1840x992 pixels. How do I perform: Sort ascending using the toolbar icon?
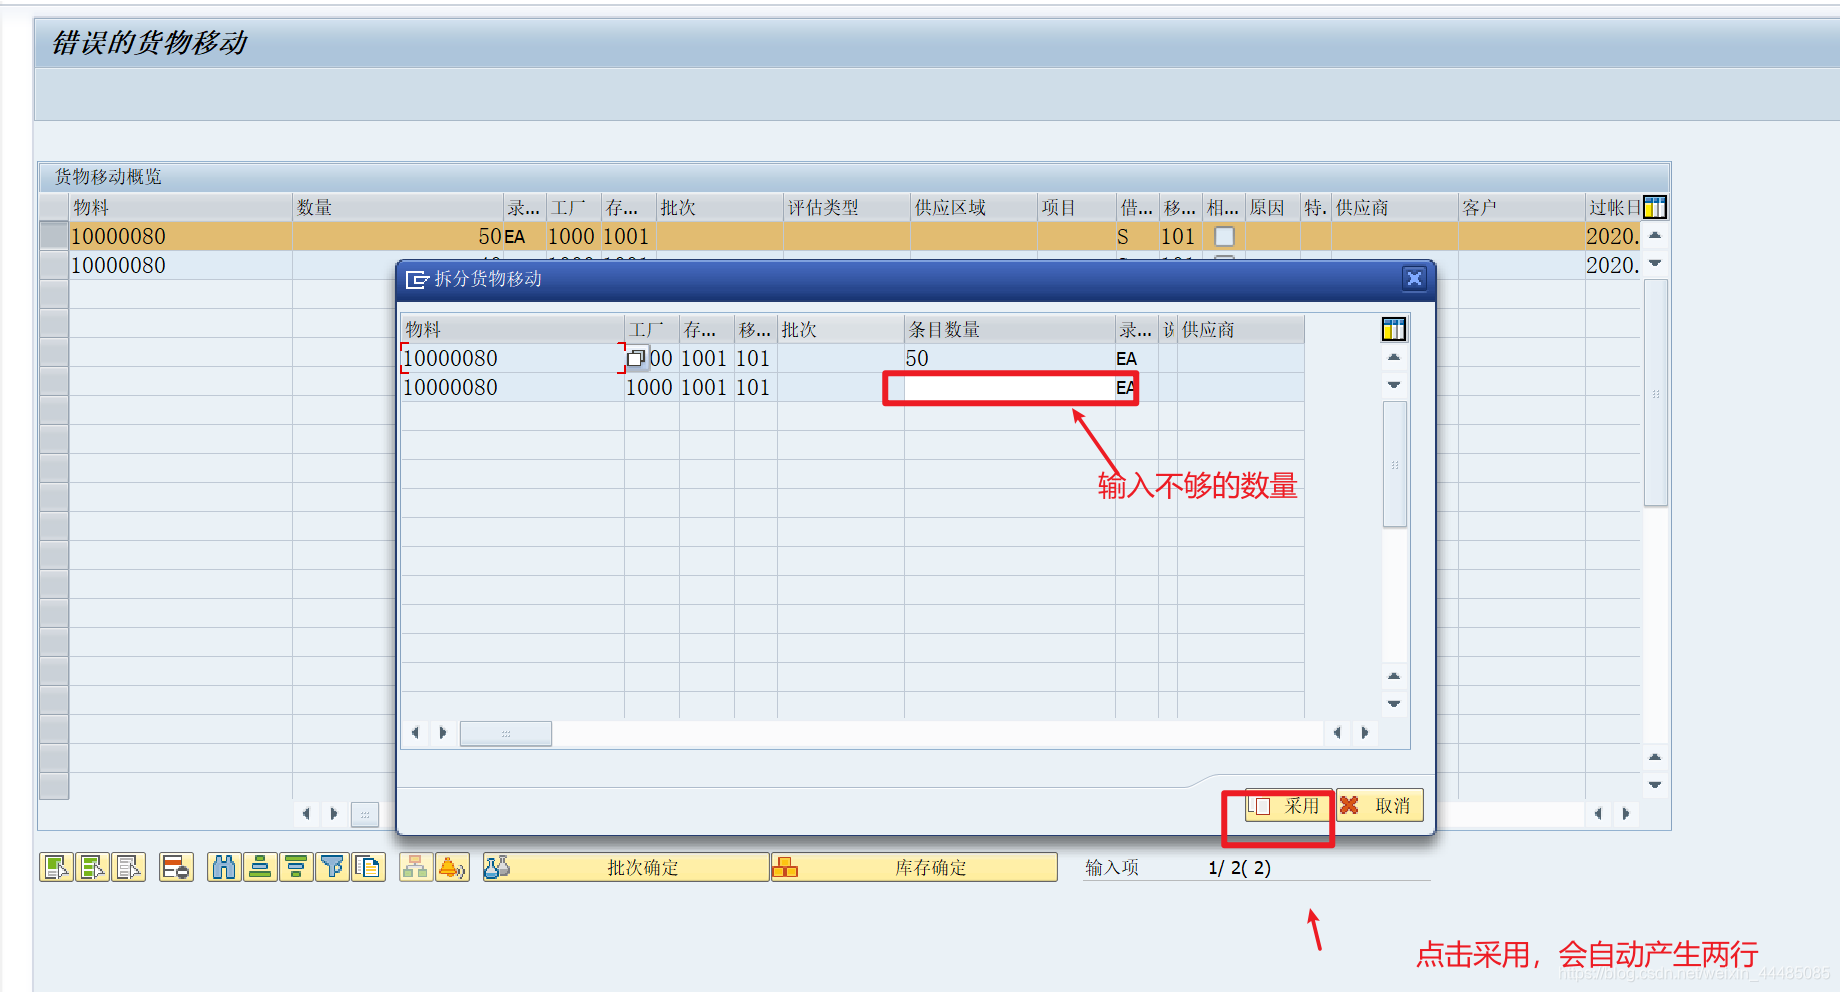[260, 867]
